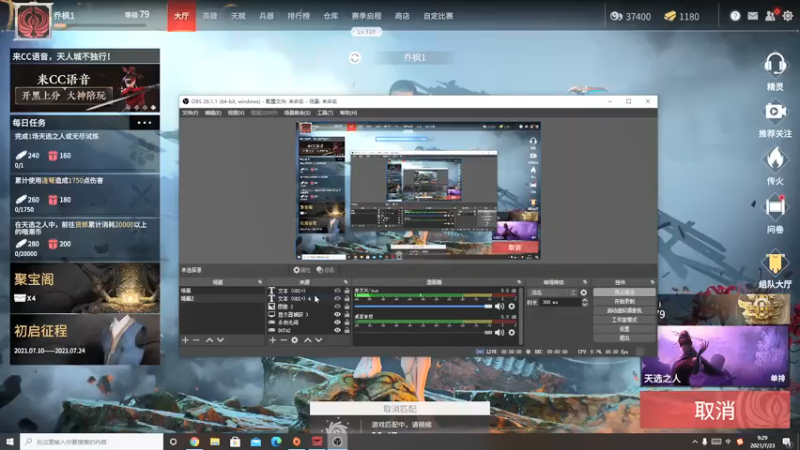Undock the controls panel via header icon

coord(652,282)
